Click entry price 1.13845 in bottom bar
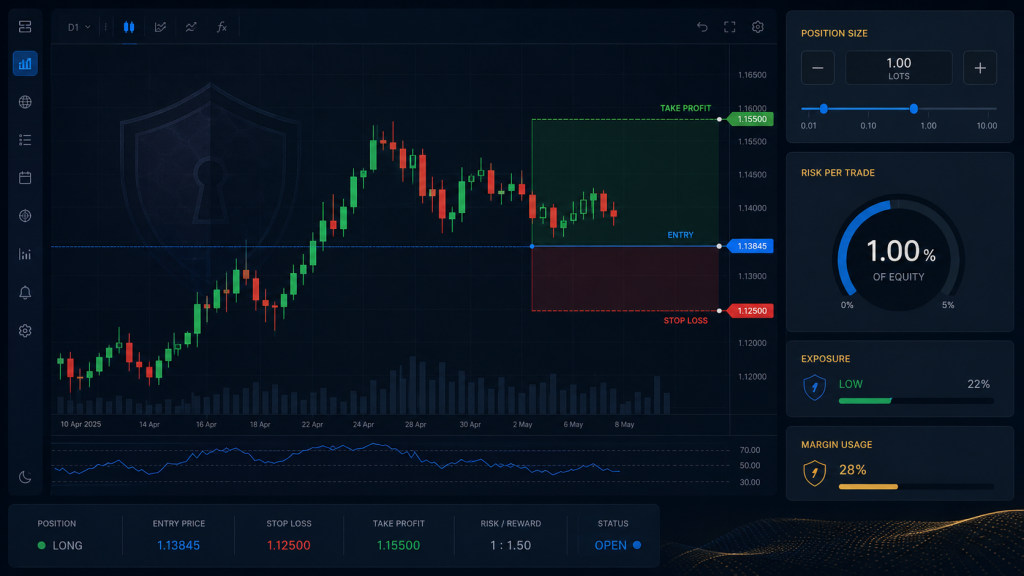The width and height of the screenshot is (1024, 576). 178,545
